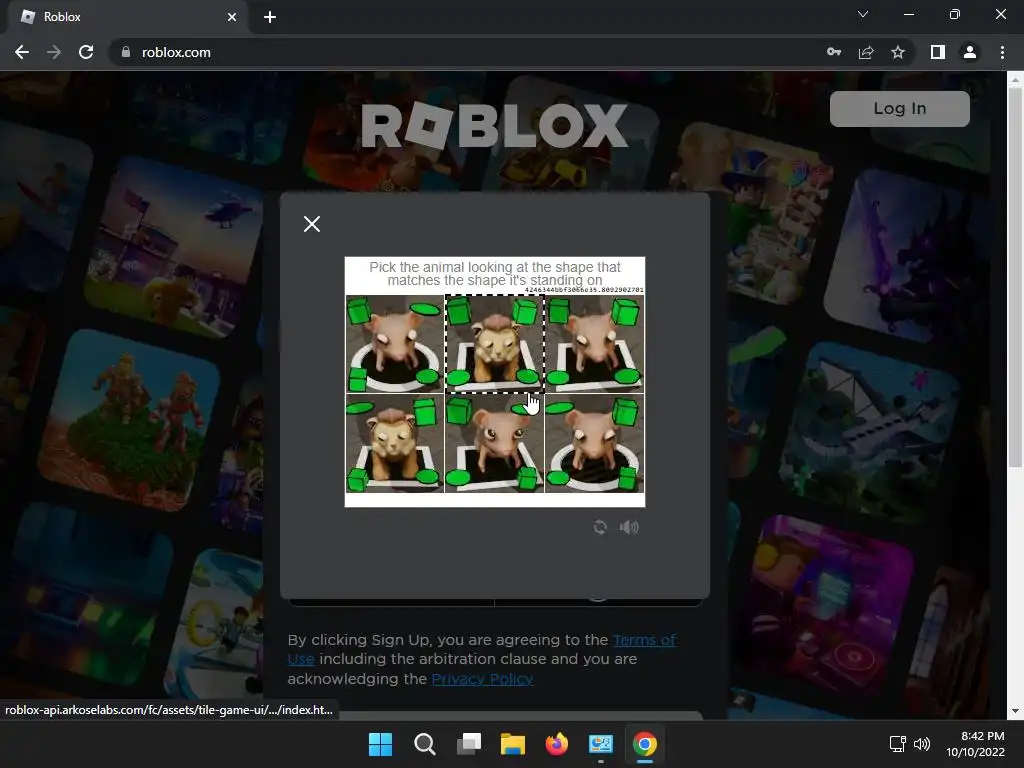Open the Terms of Use link
This screenshot has width=1024, height=768.
tap(645, 640)
